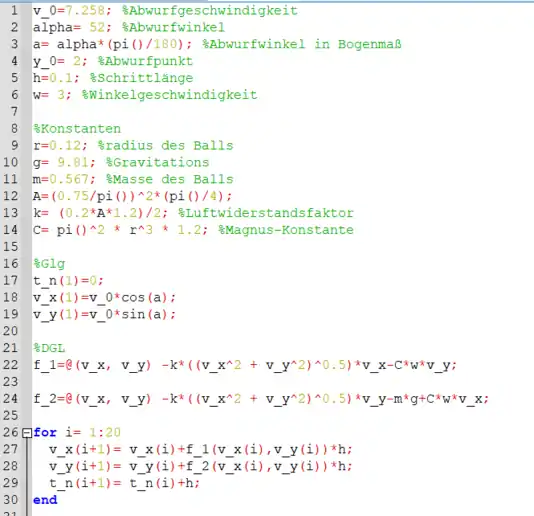Click 'A=(0.75/pi())^2*(pi()/4);' line

click(132, 196)
